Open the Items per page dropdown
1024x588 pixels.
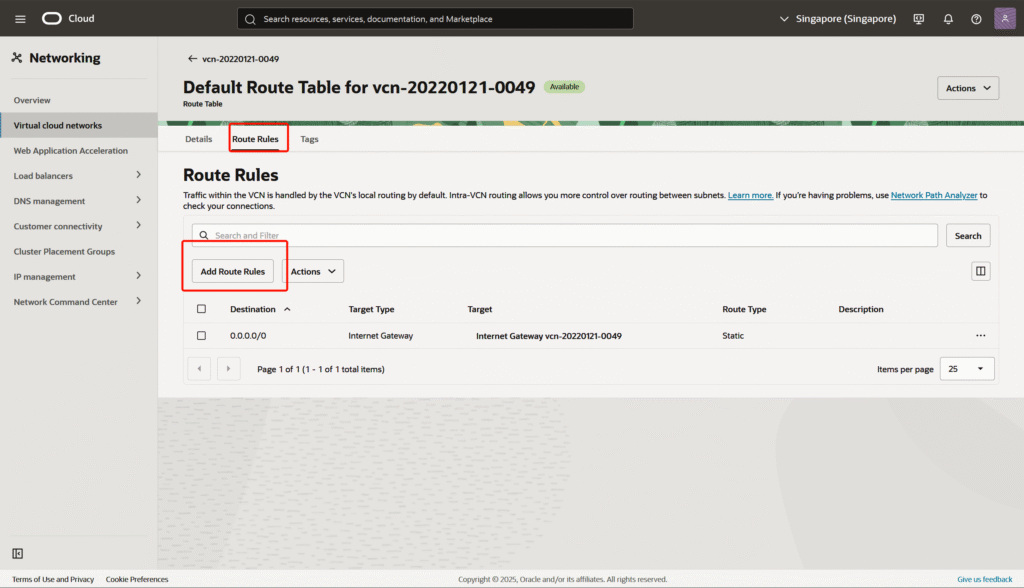[967, 369]
